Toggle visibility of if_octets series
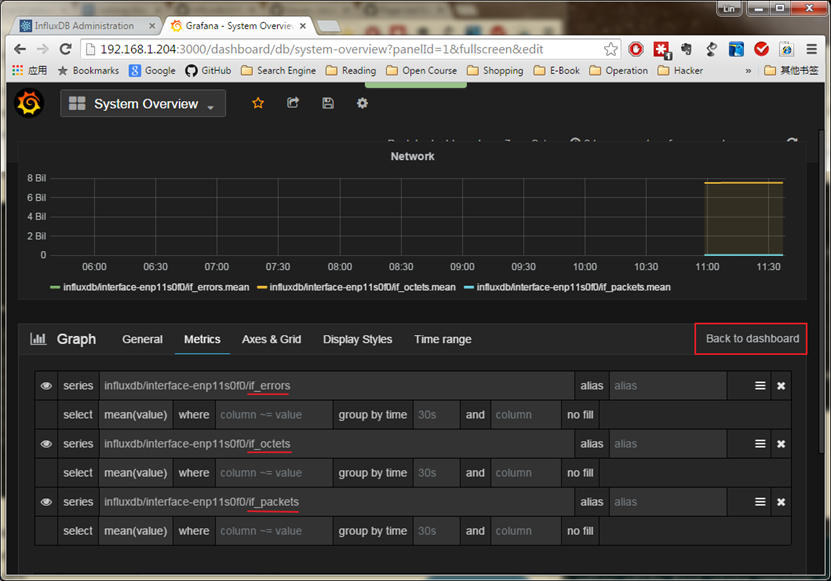Viewport: 831px width, 581px height. click(46, 444)
